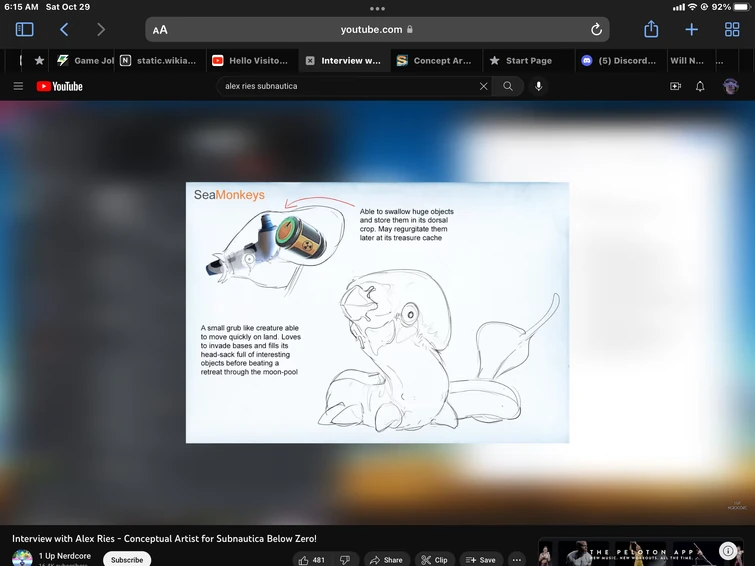This screenshot has height=566, width=755.
Task: Open the account avatar menu
Action: click(x=730, y=86)
